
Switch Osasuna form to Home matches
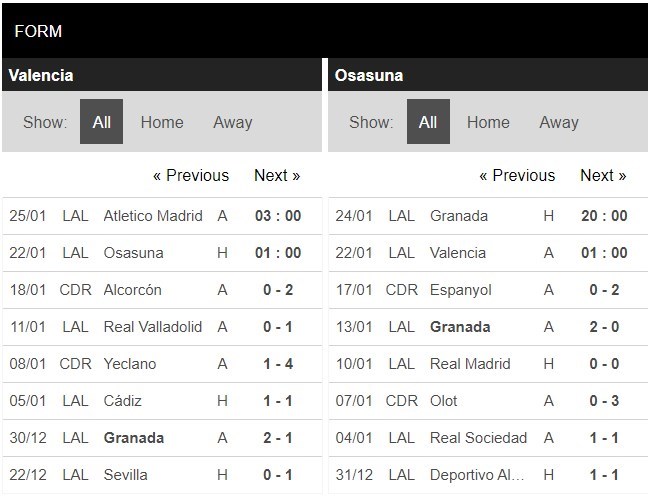488,122
